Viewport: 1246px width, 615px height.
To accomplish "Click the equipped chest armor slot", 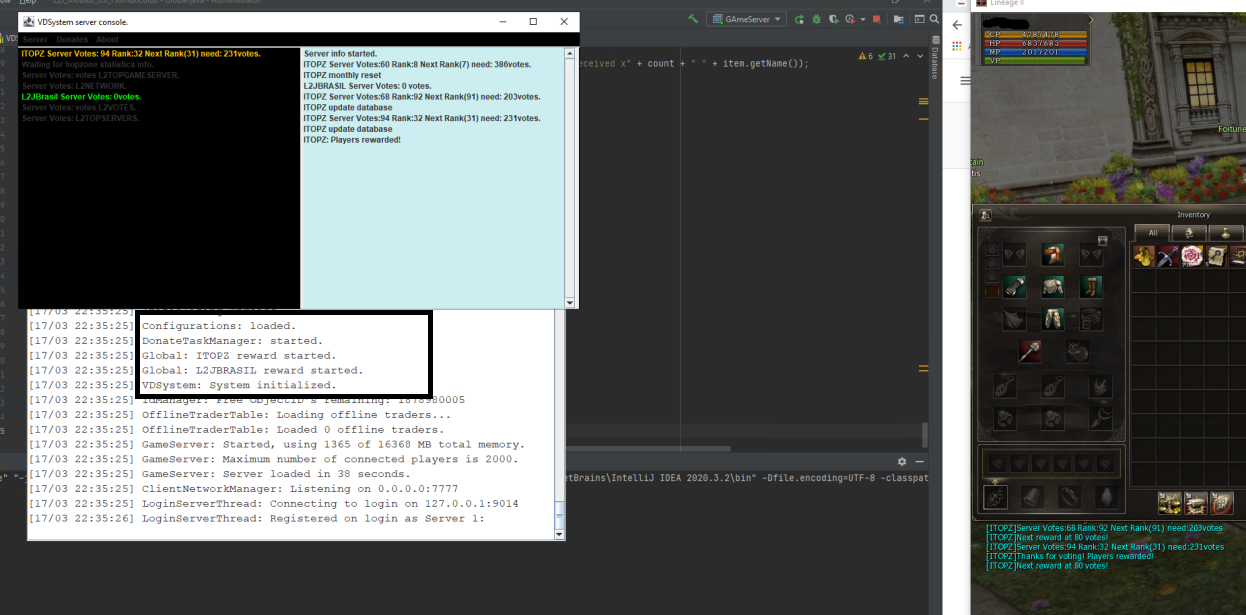I will (1053, 287).
